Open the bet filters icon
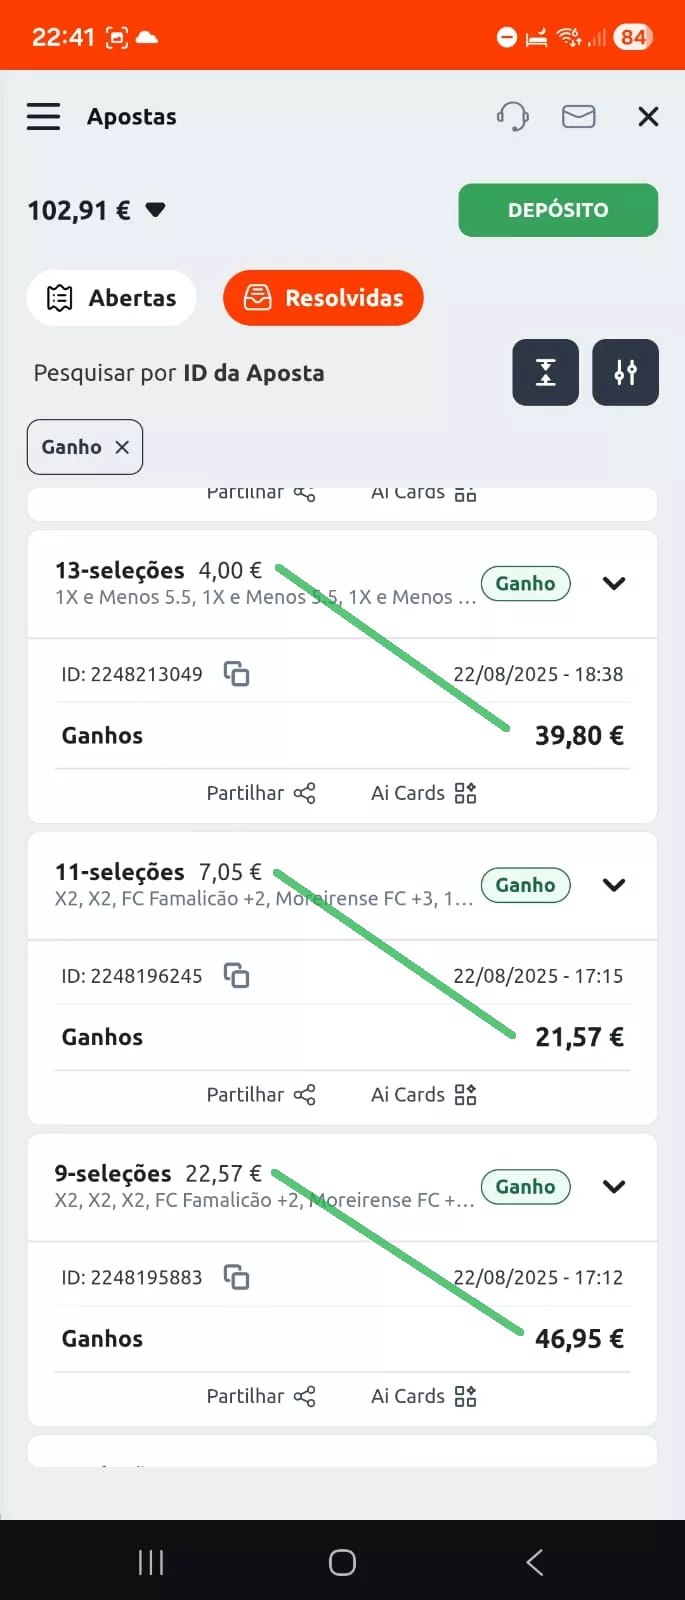Screen dimensions: 685x1600 [625, 373]
